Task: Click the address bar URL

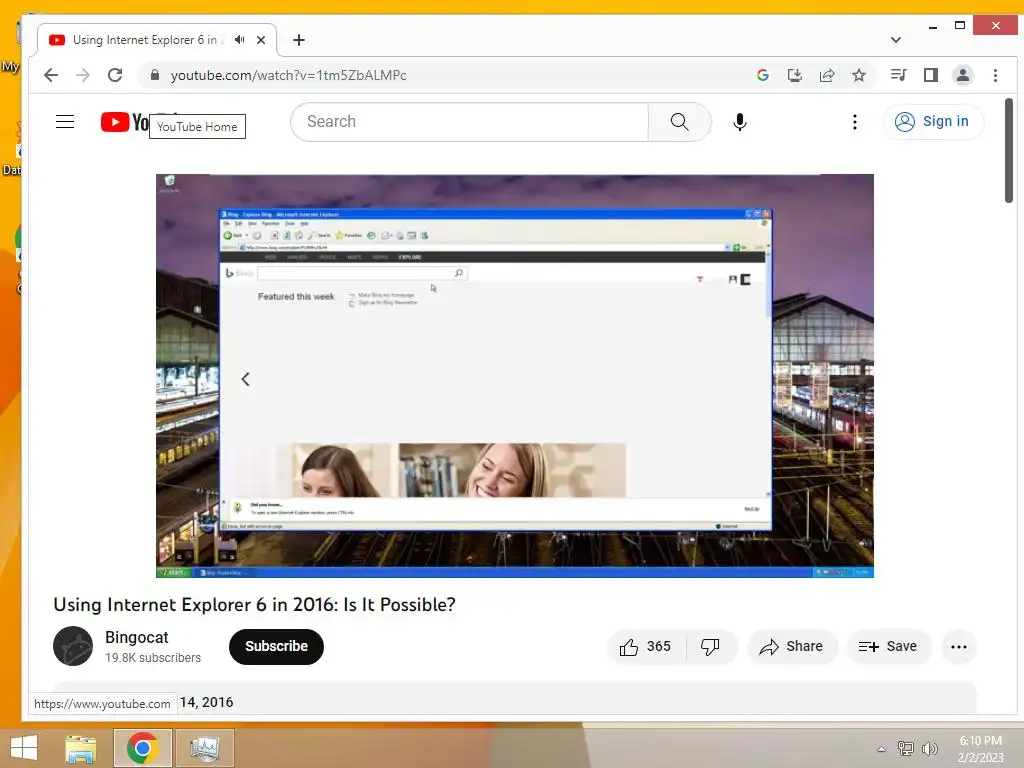Action: click(289, 75)
